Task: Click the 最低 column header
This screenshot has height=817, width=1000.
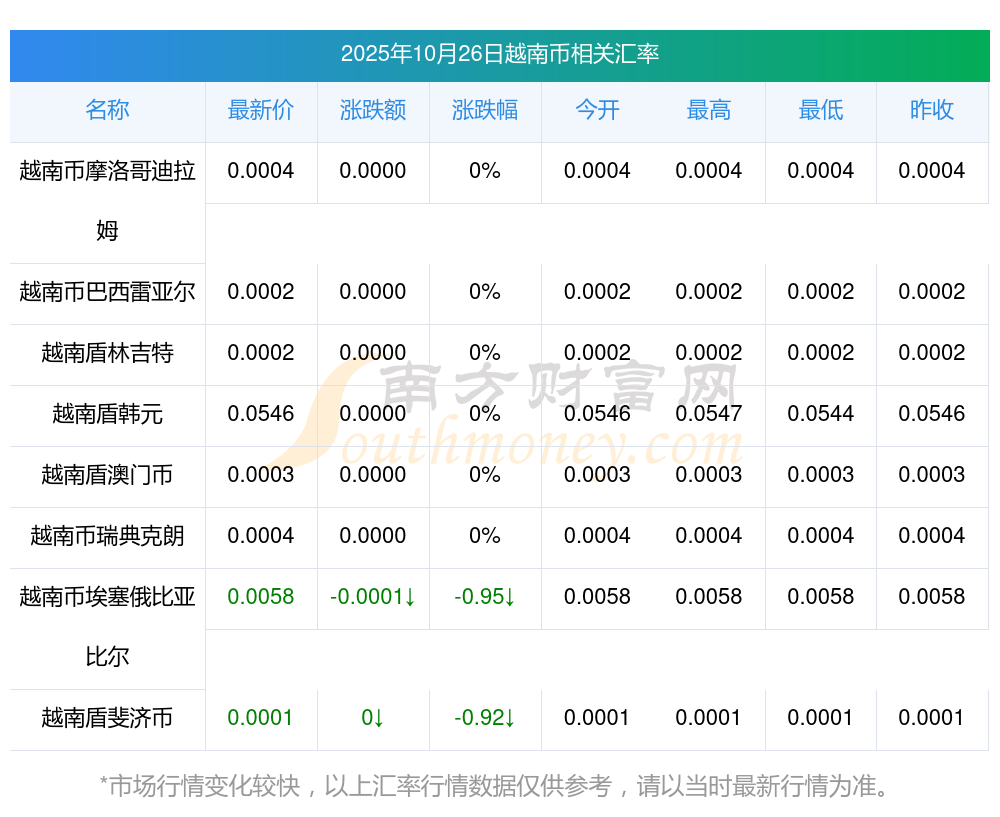Action: pyautogui.click(x=821, y=111)
